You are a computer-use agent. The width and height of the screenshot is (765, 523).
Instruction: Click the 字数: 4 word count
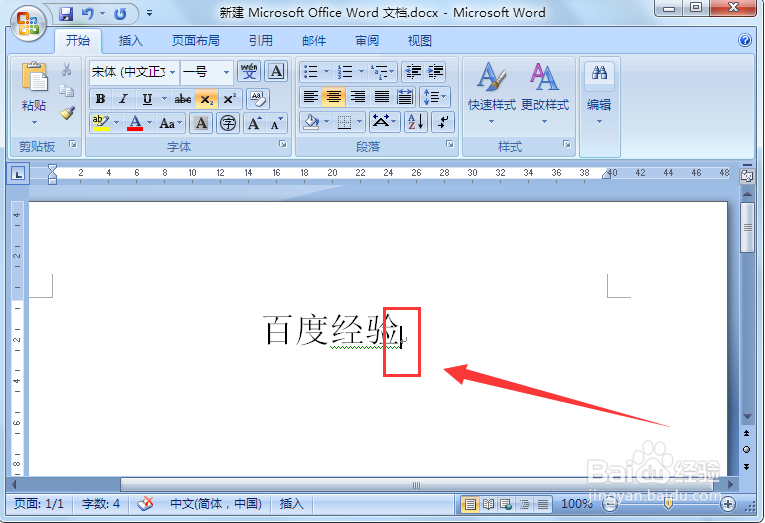pyautogui.click(x=101, y=503)
